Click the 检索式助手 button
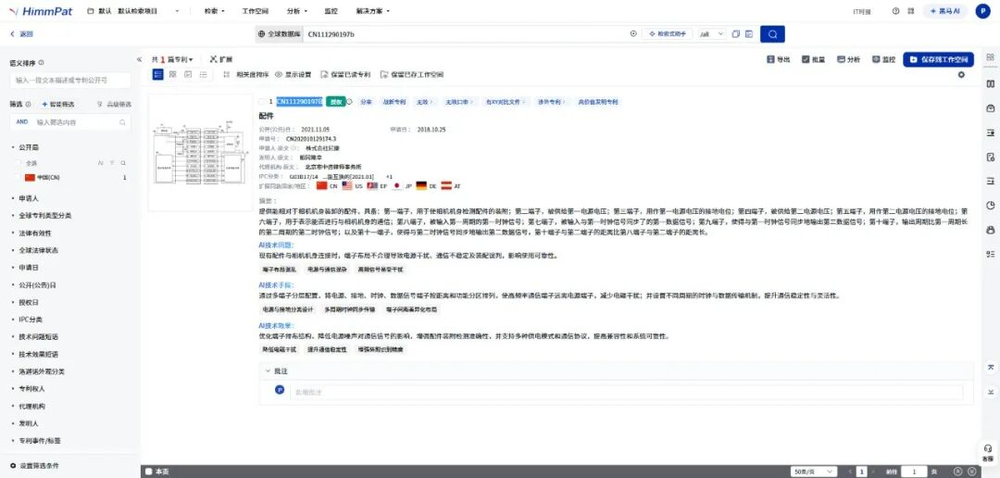Screen dimensions: 1000x478 pos(667,34)
